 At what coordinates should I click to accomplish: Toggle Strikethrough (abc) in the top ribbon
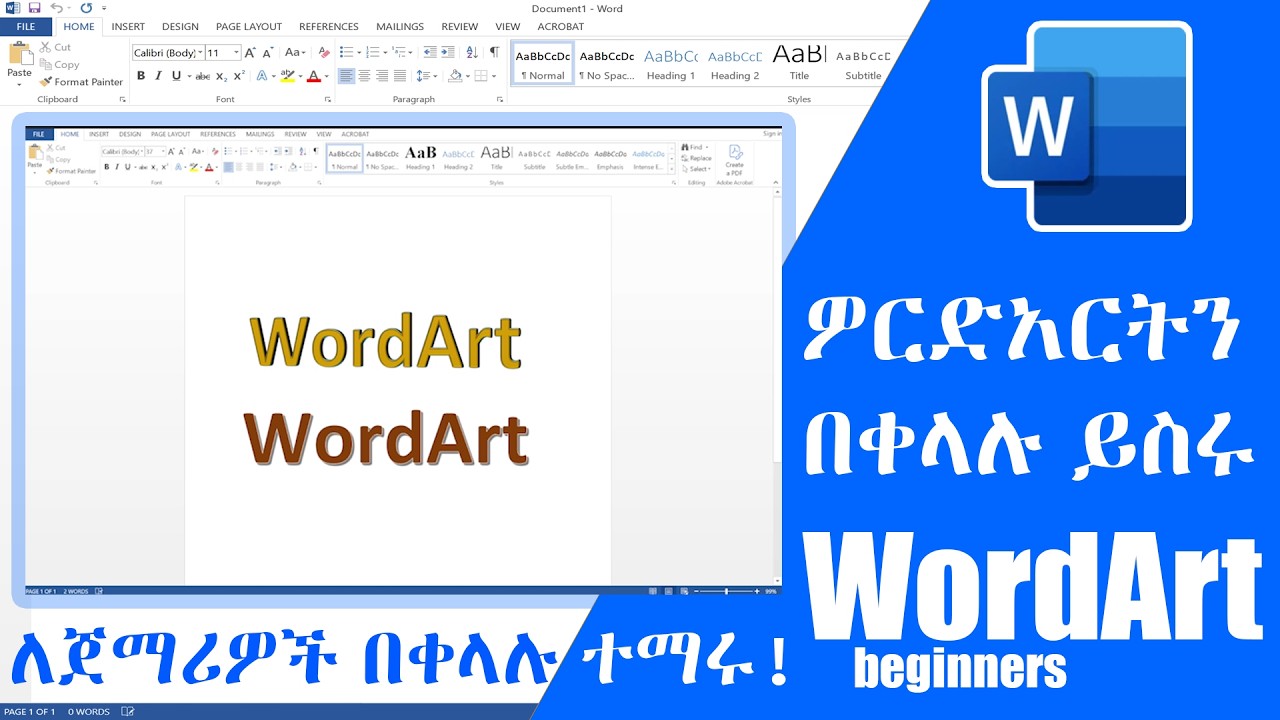coord(203,76)
